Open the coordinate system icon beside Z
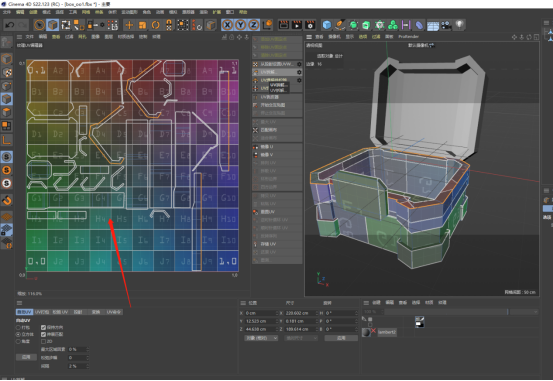 [x=267, y=25]
